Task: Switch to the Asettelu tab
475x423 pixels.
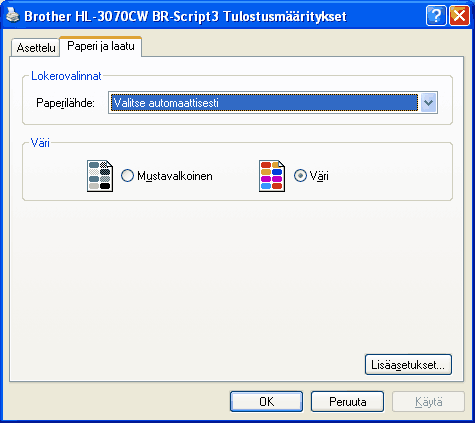Action: pyautogui.click(x=36, y=48)
